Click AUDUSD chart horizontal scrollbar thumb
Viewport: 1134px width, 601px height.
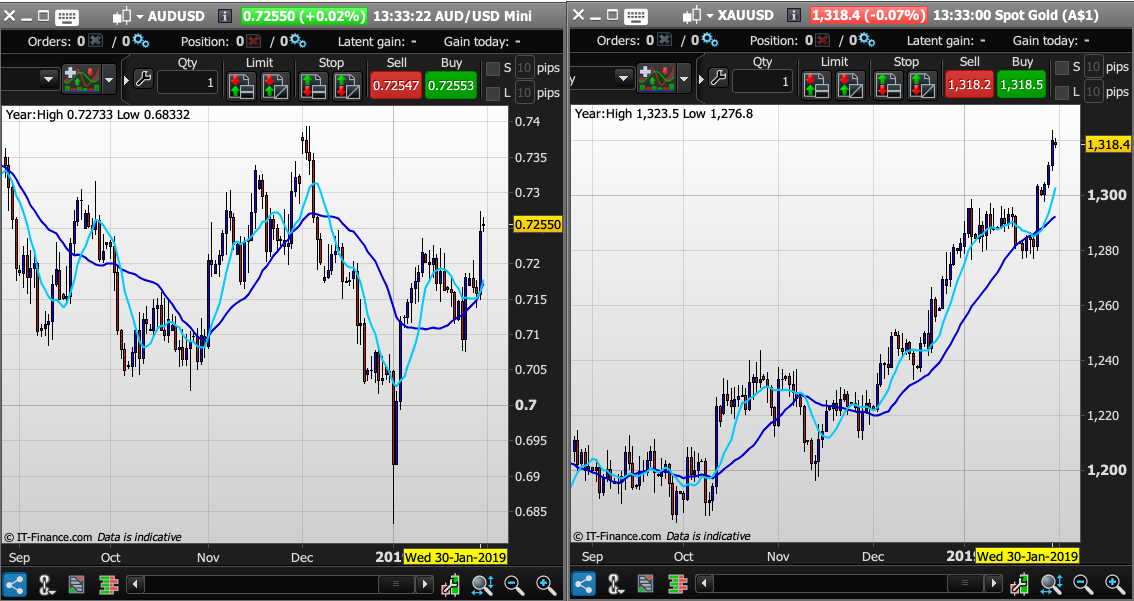pyautogui.click(x=396, y=584)
